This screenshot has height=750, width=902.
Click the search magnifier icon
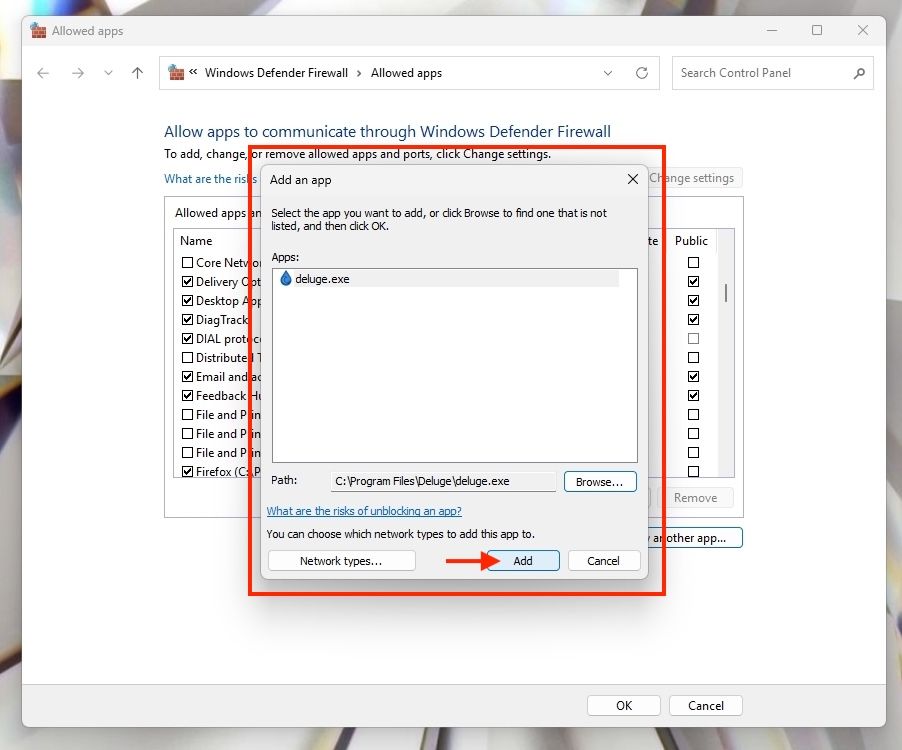858,73
